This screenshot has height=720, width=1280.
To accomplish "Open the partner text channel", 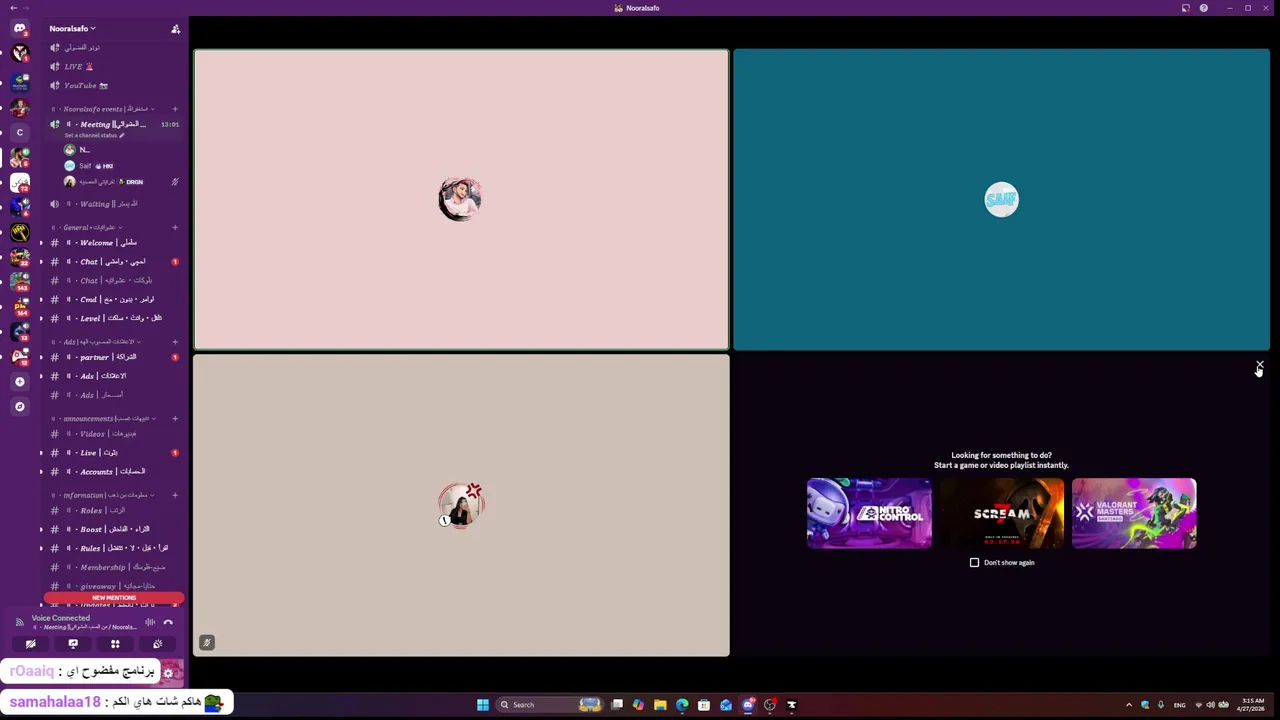I will (113, 357).
